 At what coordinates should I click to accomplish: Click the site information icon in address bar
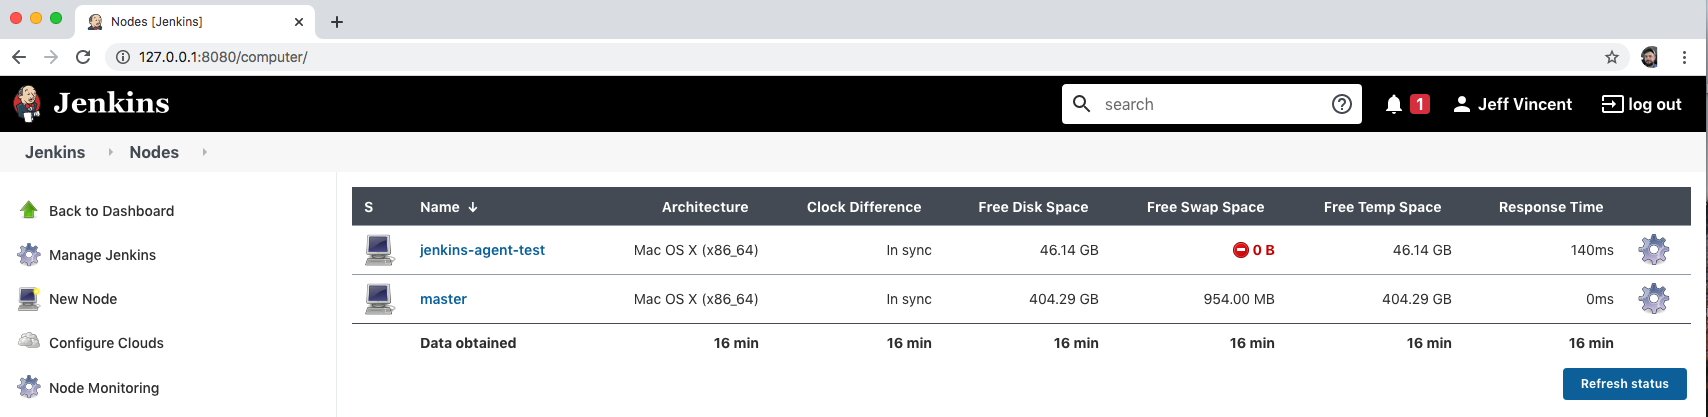tap(123, 57)
